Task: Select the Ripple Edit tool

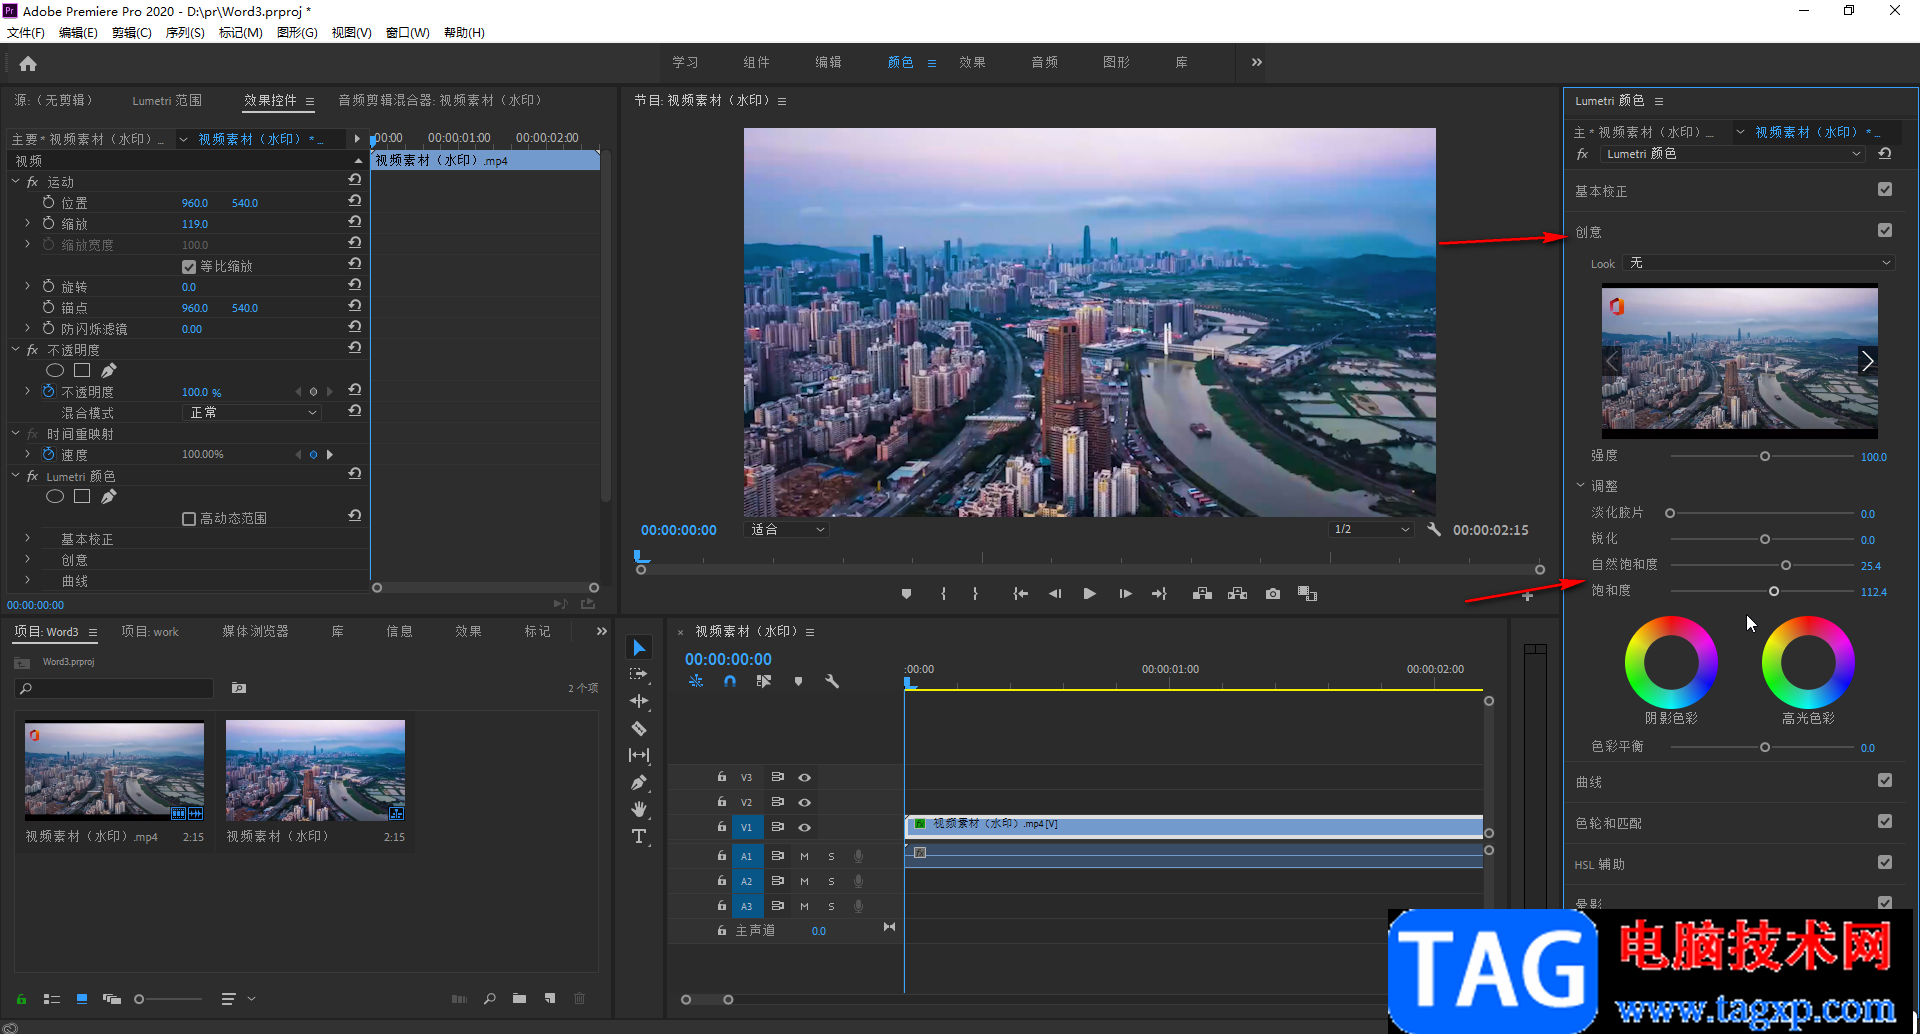Action: pyautogui.click(x=640, y=702)
